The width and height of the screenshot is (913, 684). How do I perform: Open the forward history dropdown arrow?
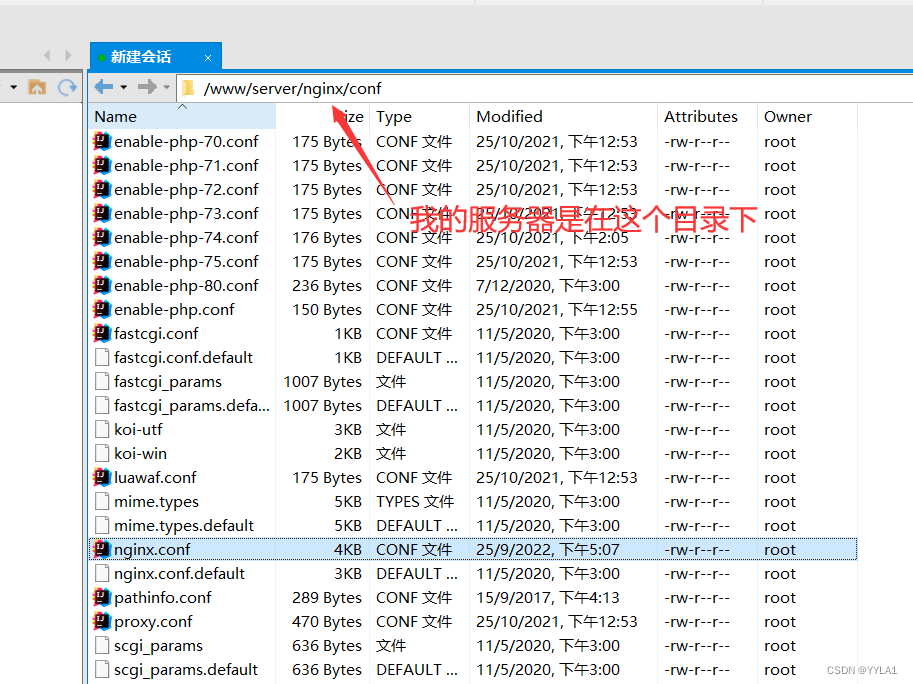pyautogui.click(x=167, y=88)
